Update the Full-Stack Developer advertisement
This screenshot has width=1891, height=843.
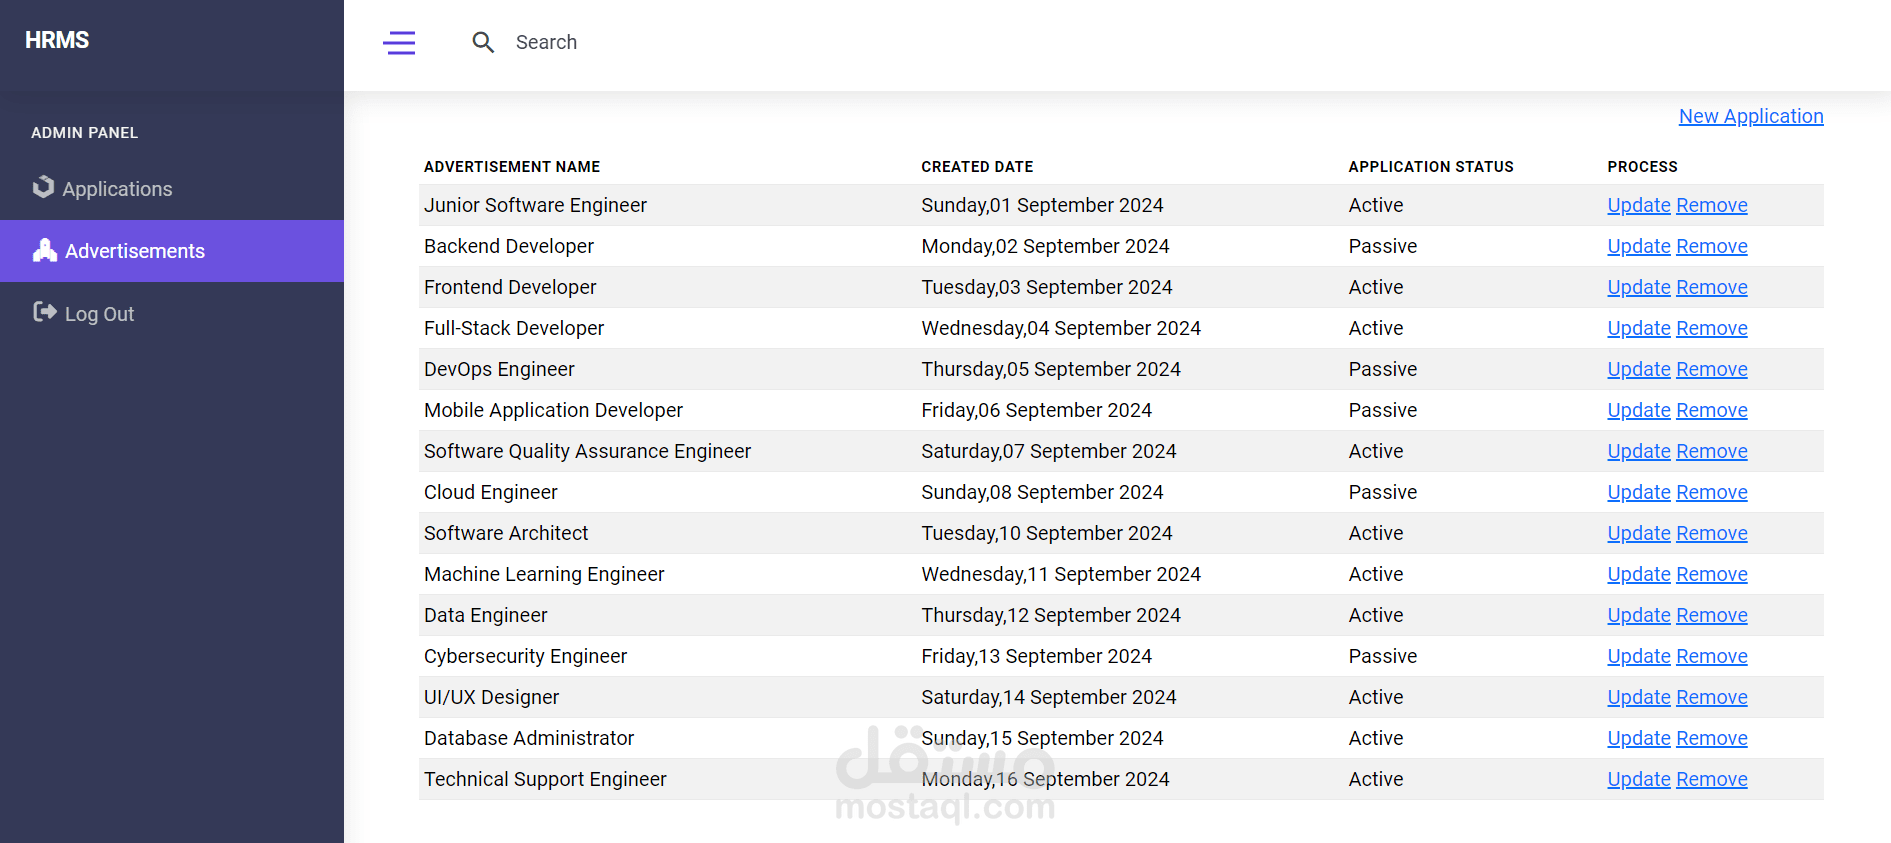click(x=1639, y=328)
